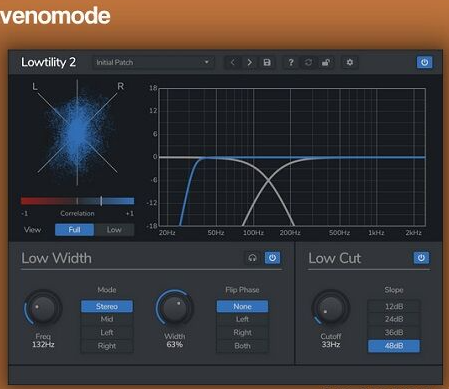Choose the 24dB slope
Viewport: 449px width, 389px height.
click(x=394, y=319)
